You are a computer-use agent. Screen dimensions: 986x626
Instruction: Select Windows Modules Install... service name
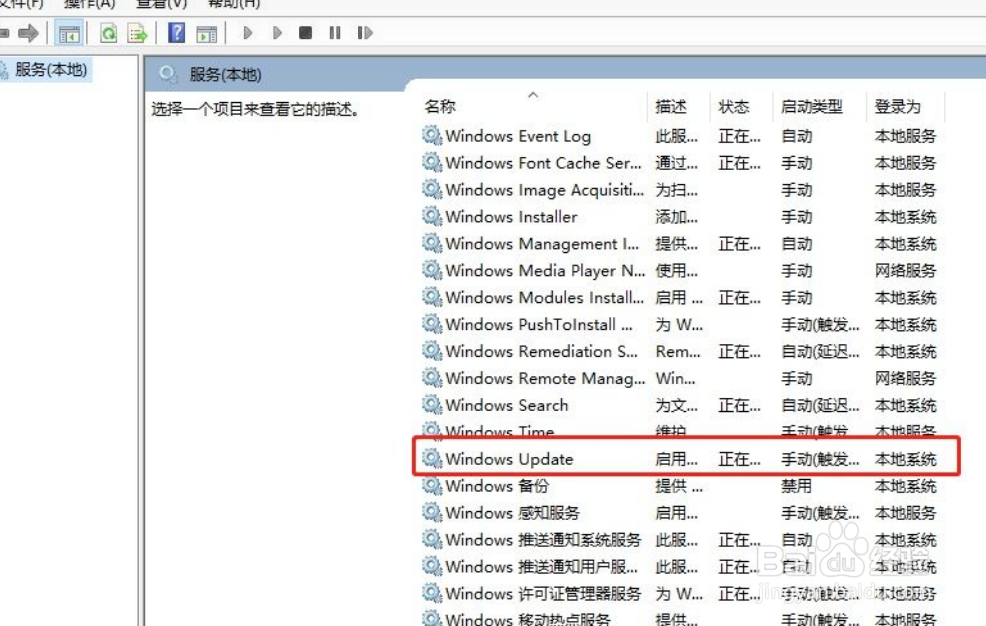(545, 297)
